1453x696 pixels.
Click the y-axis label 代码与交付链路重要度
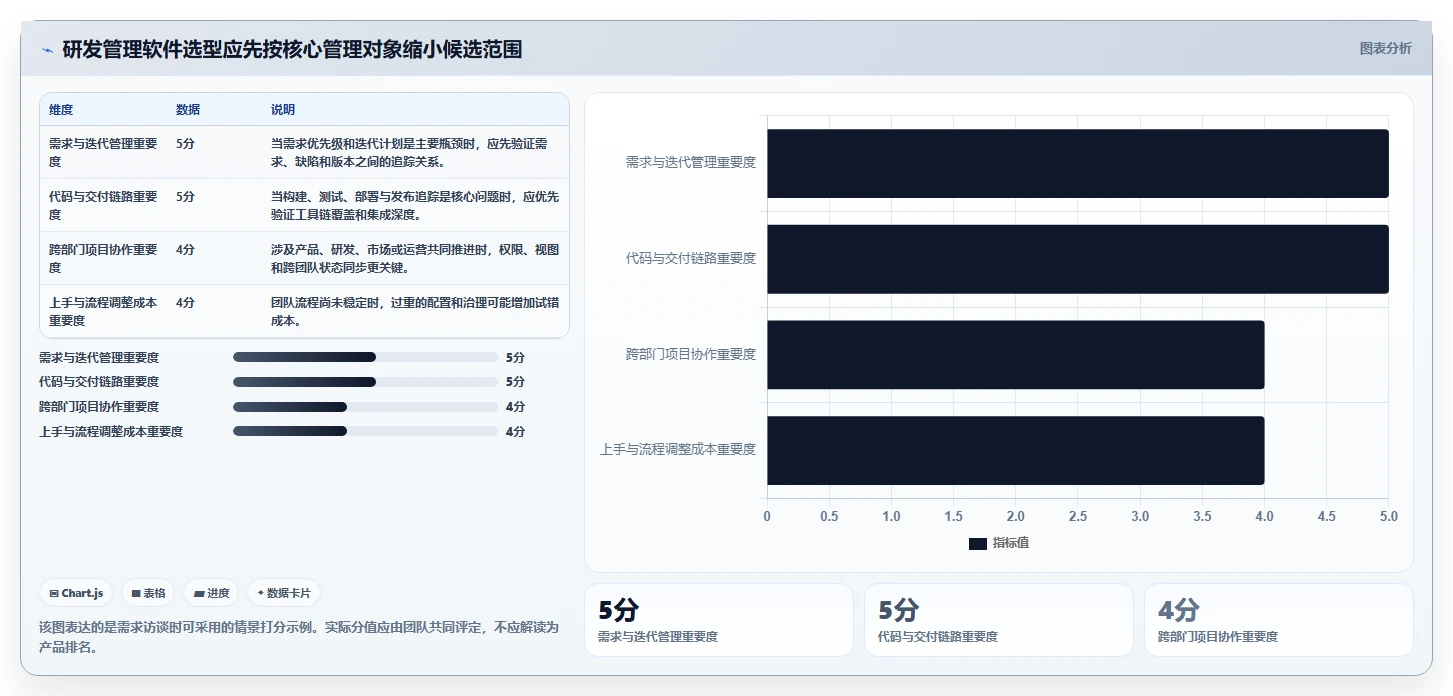click(x=691, y=258)
